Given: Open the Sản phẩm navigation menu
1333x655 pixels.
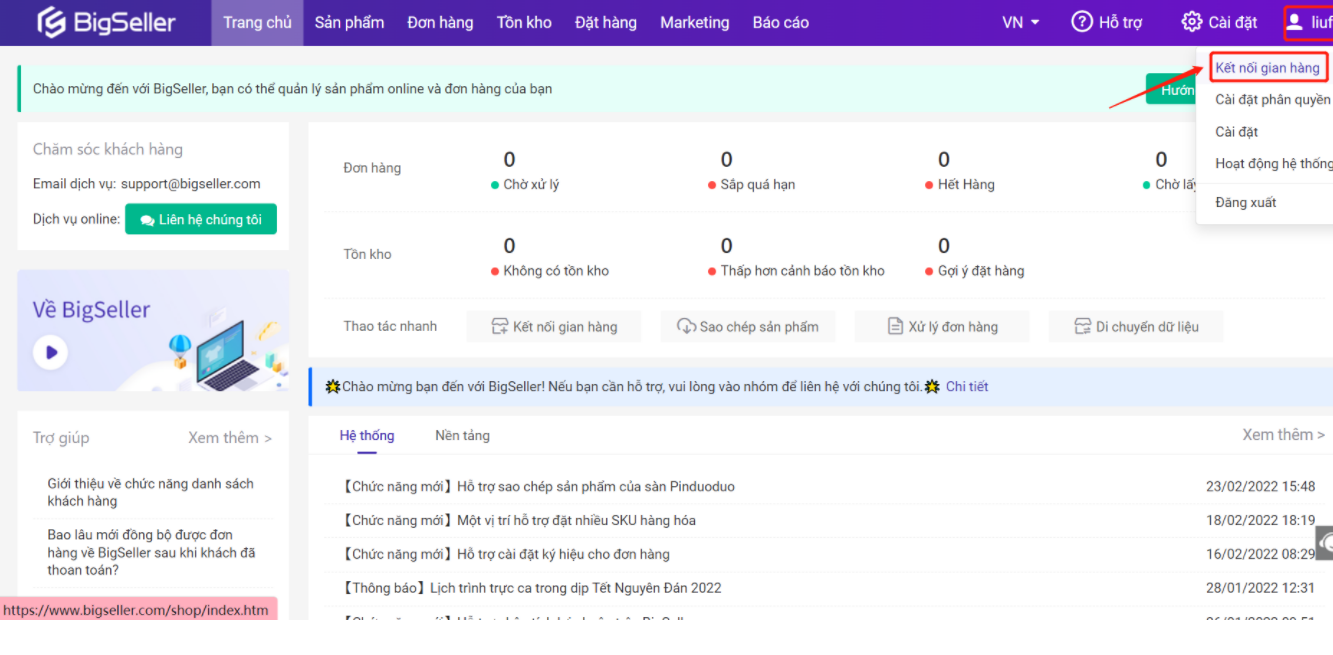Looking at the screenshot, I should pos(349,22).
